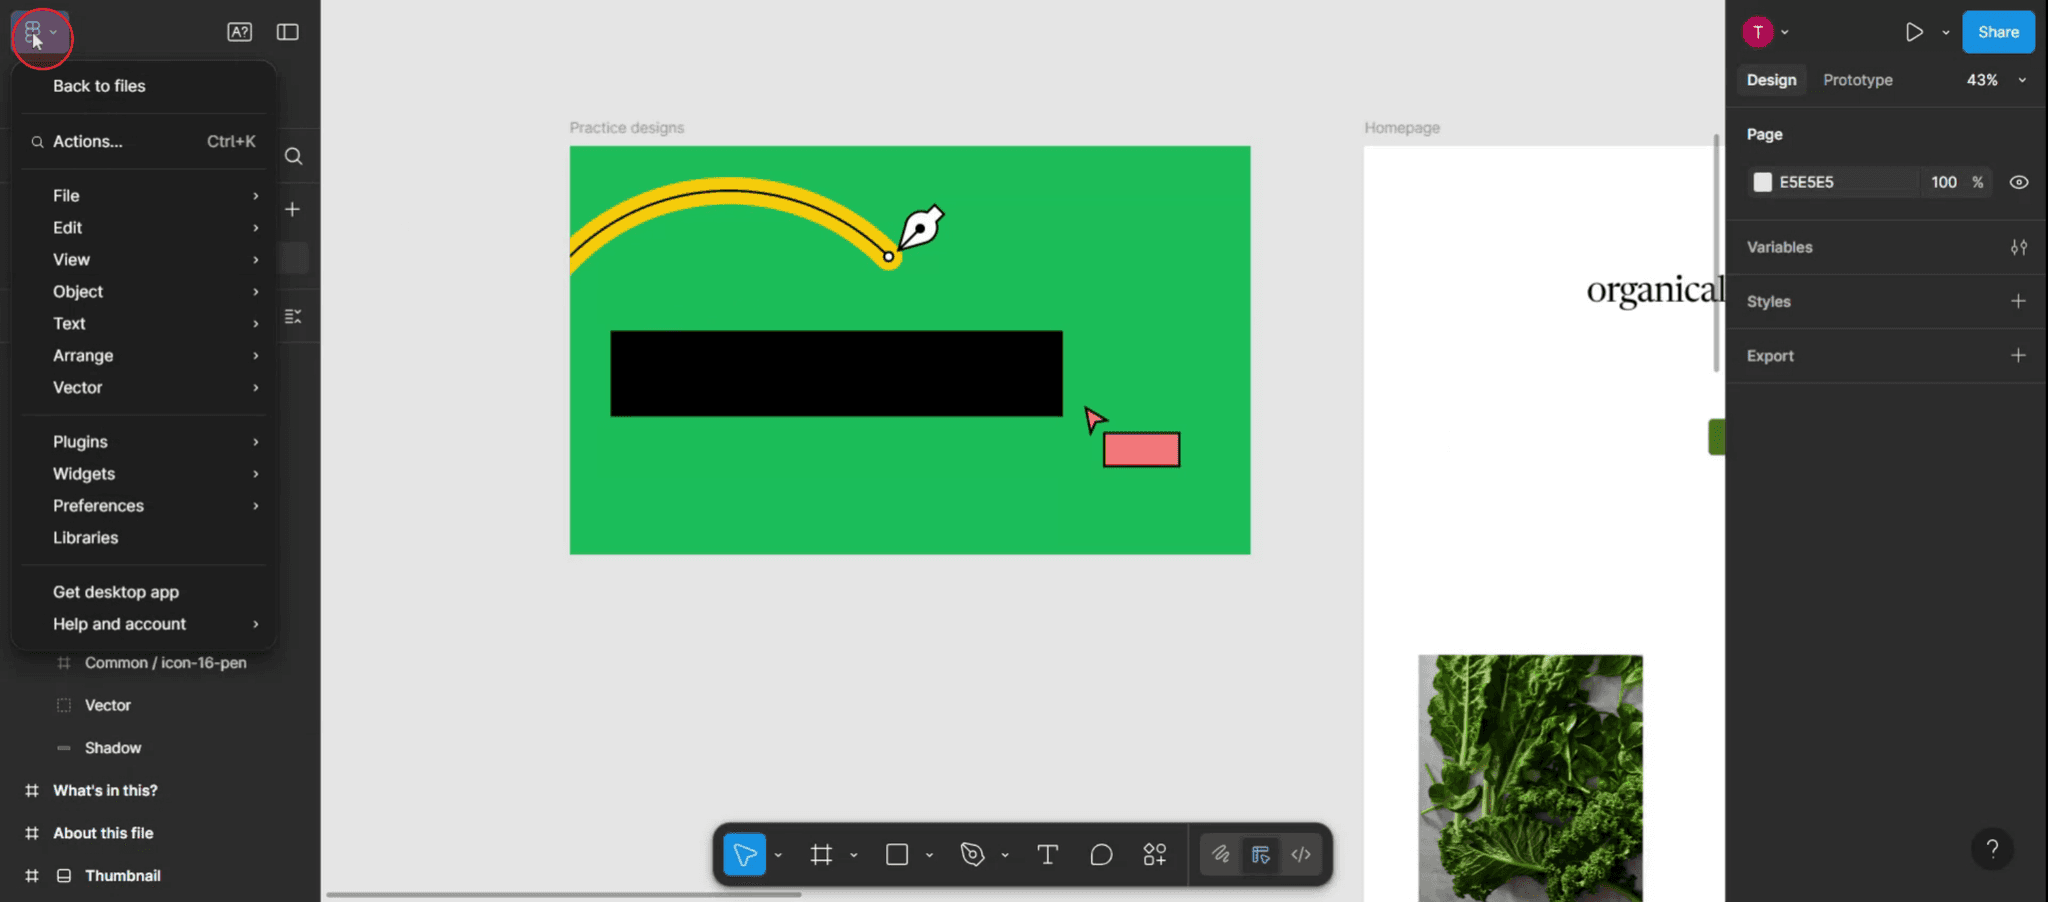Expand the Pen tool options chevron
Screen dimensions: 2048x902
pyautogui.click(x=1006, y=855)
